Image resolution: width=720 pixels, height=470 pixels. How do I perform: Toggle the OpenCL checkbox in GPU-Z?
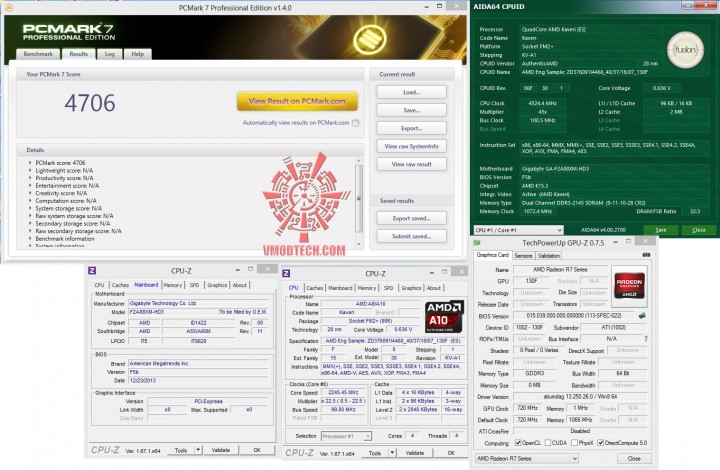518,443
